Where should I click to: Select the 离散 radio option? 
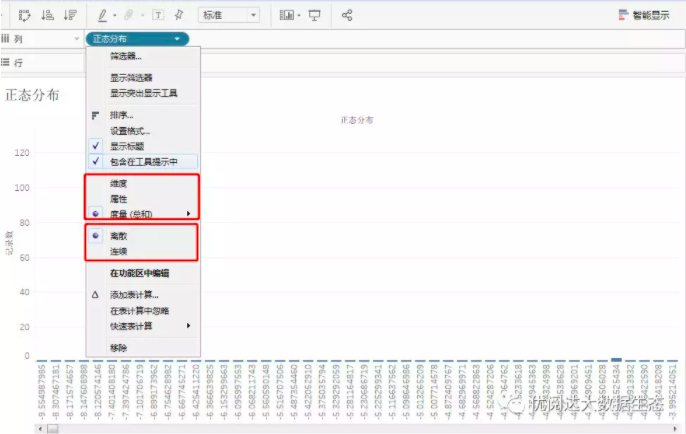pyautogui.click(x=118, y=236)
